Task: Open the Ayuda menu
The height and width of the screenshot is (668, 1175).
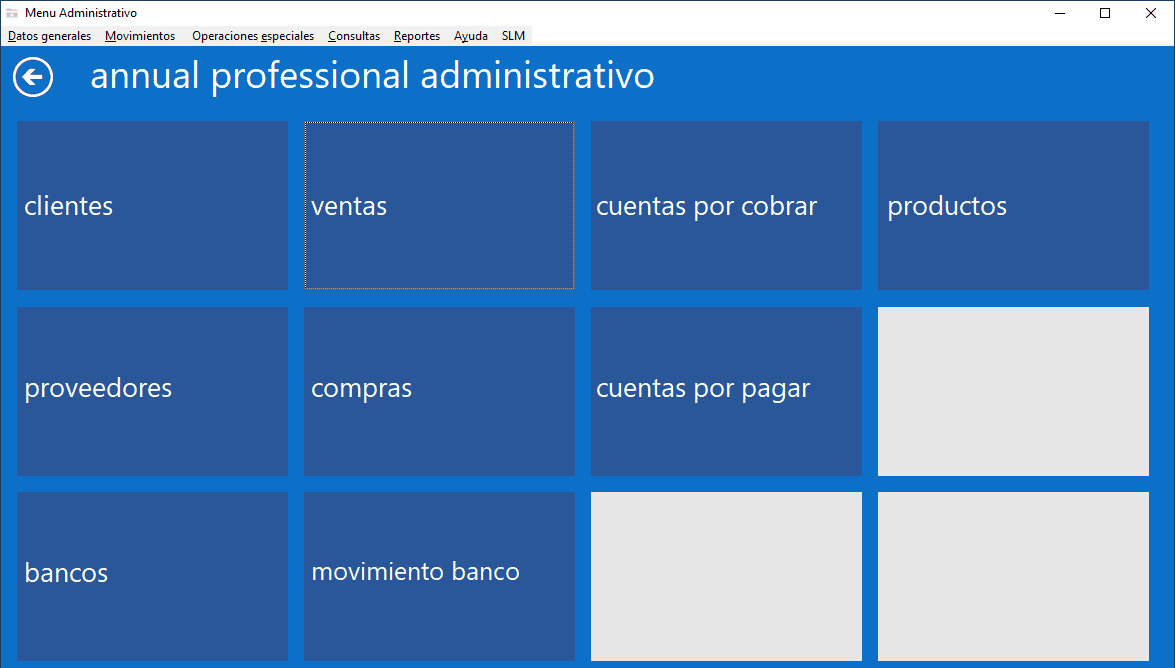Action: tap(471, 36)
